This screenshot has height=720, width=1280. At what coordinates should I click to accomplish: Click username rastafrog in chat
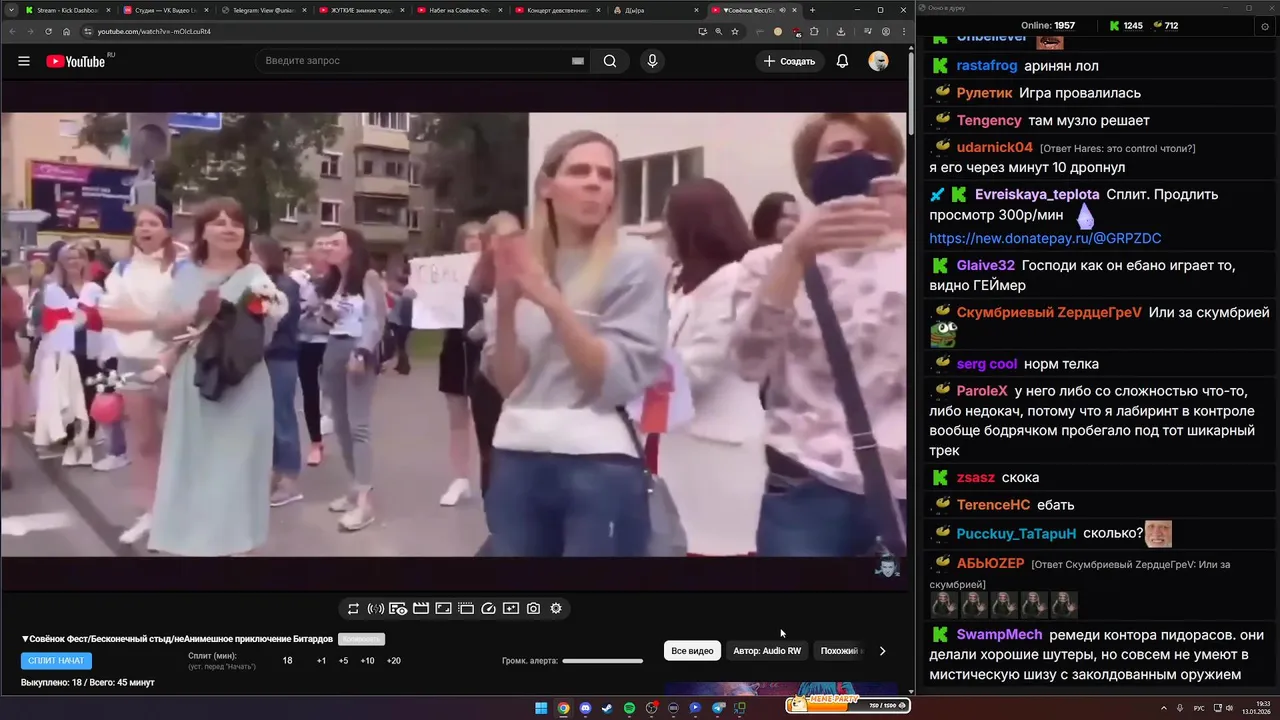987,66
